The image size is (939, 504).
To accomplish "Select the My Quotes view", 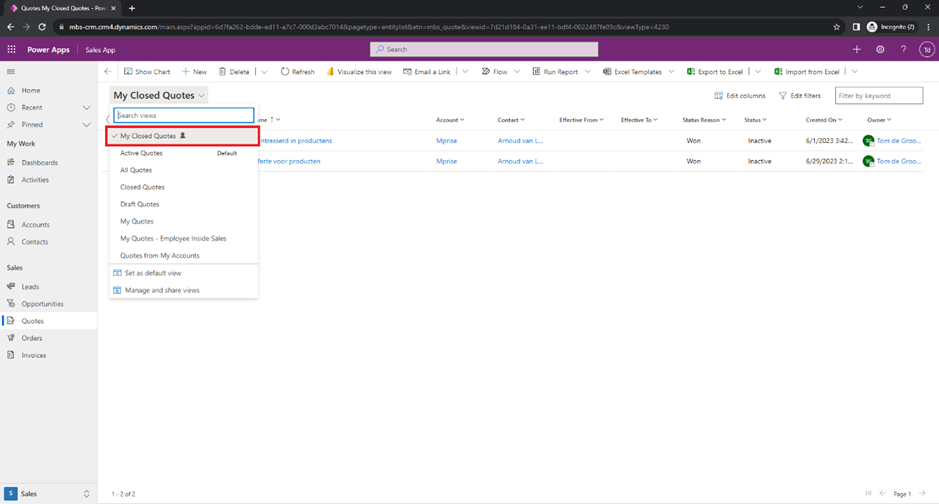I will (x=183, y=221).
